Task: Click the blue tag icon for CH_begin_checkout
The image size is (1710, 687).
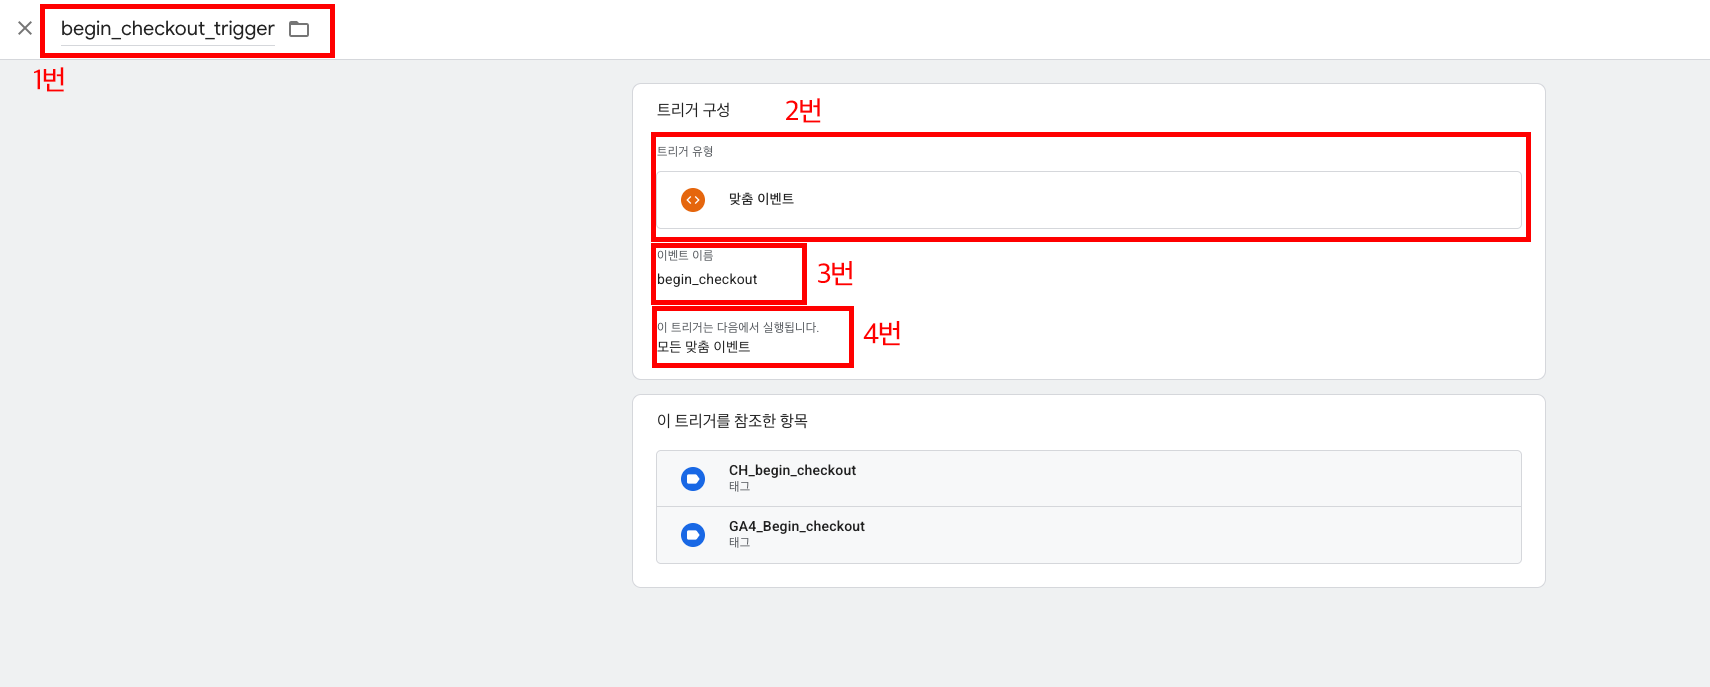Action: coord(692,479)
